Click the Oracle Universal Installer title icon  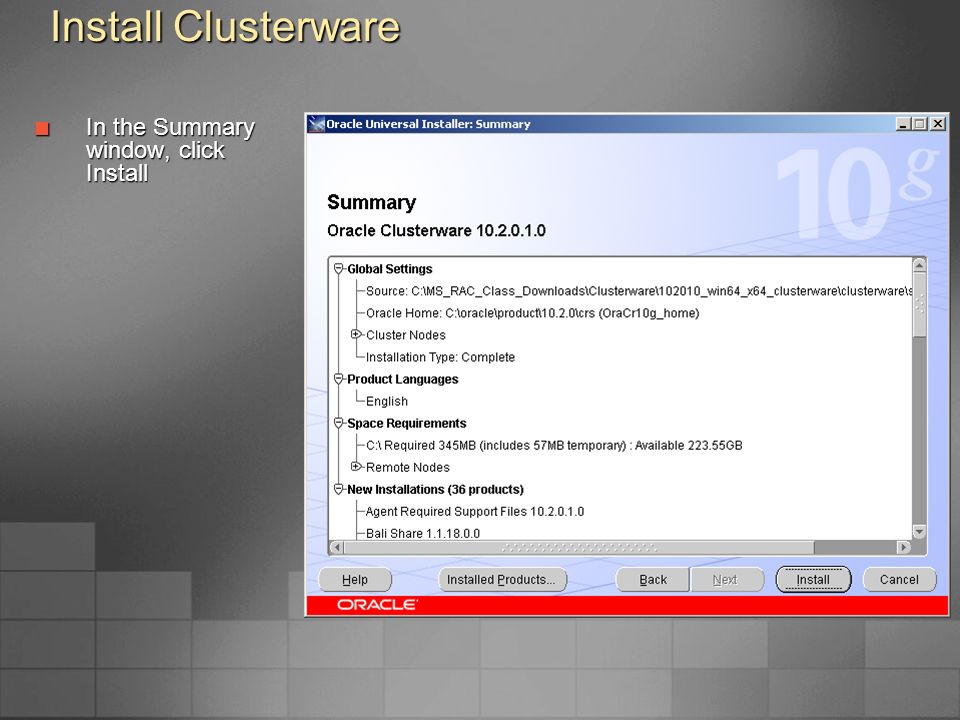coord(316,124)
